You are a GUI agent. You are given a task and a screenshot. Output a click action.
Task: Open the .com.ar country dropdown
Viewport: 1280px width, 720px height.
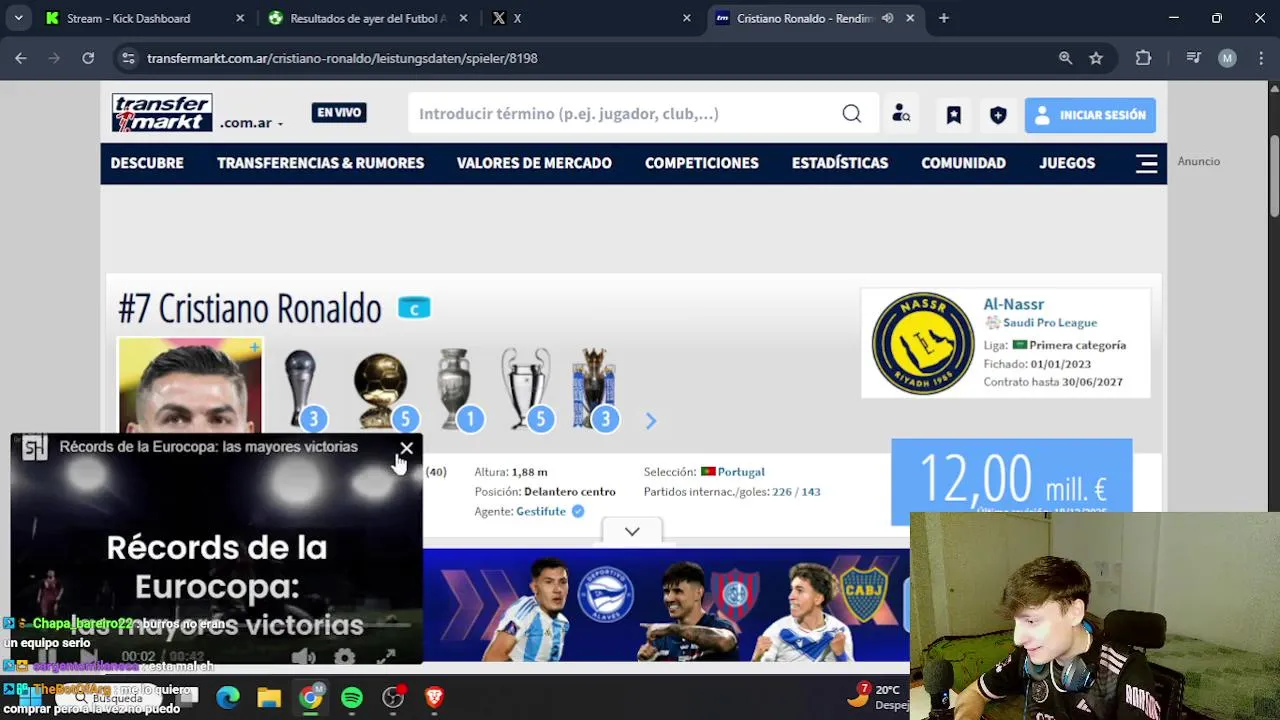tap(251, 123)
